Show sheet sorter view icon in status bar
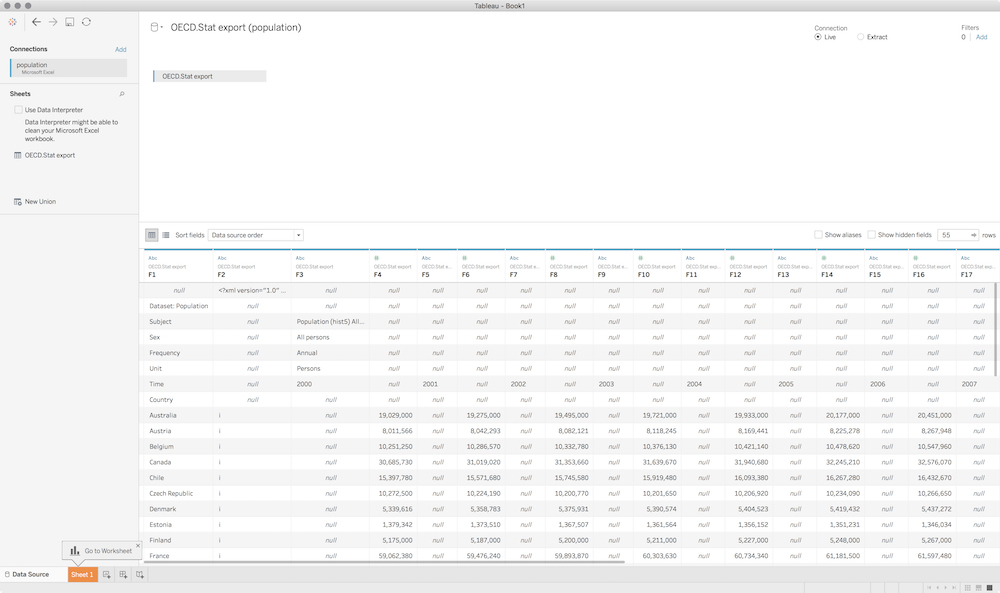The height and width of the screenshot is (593, 1000). (967, 588)
